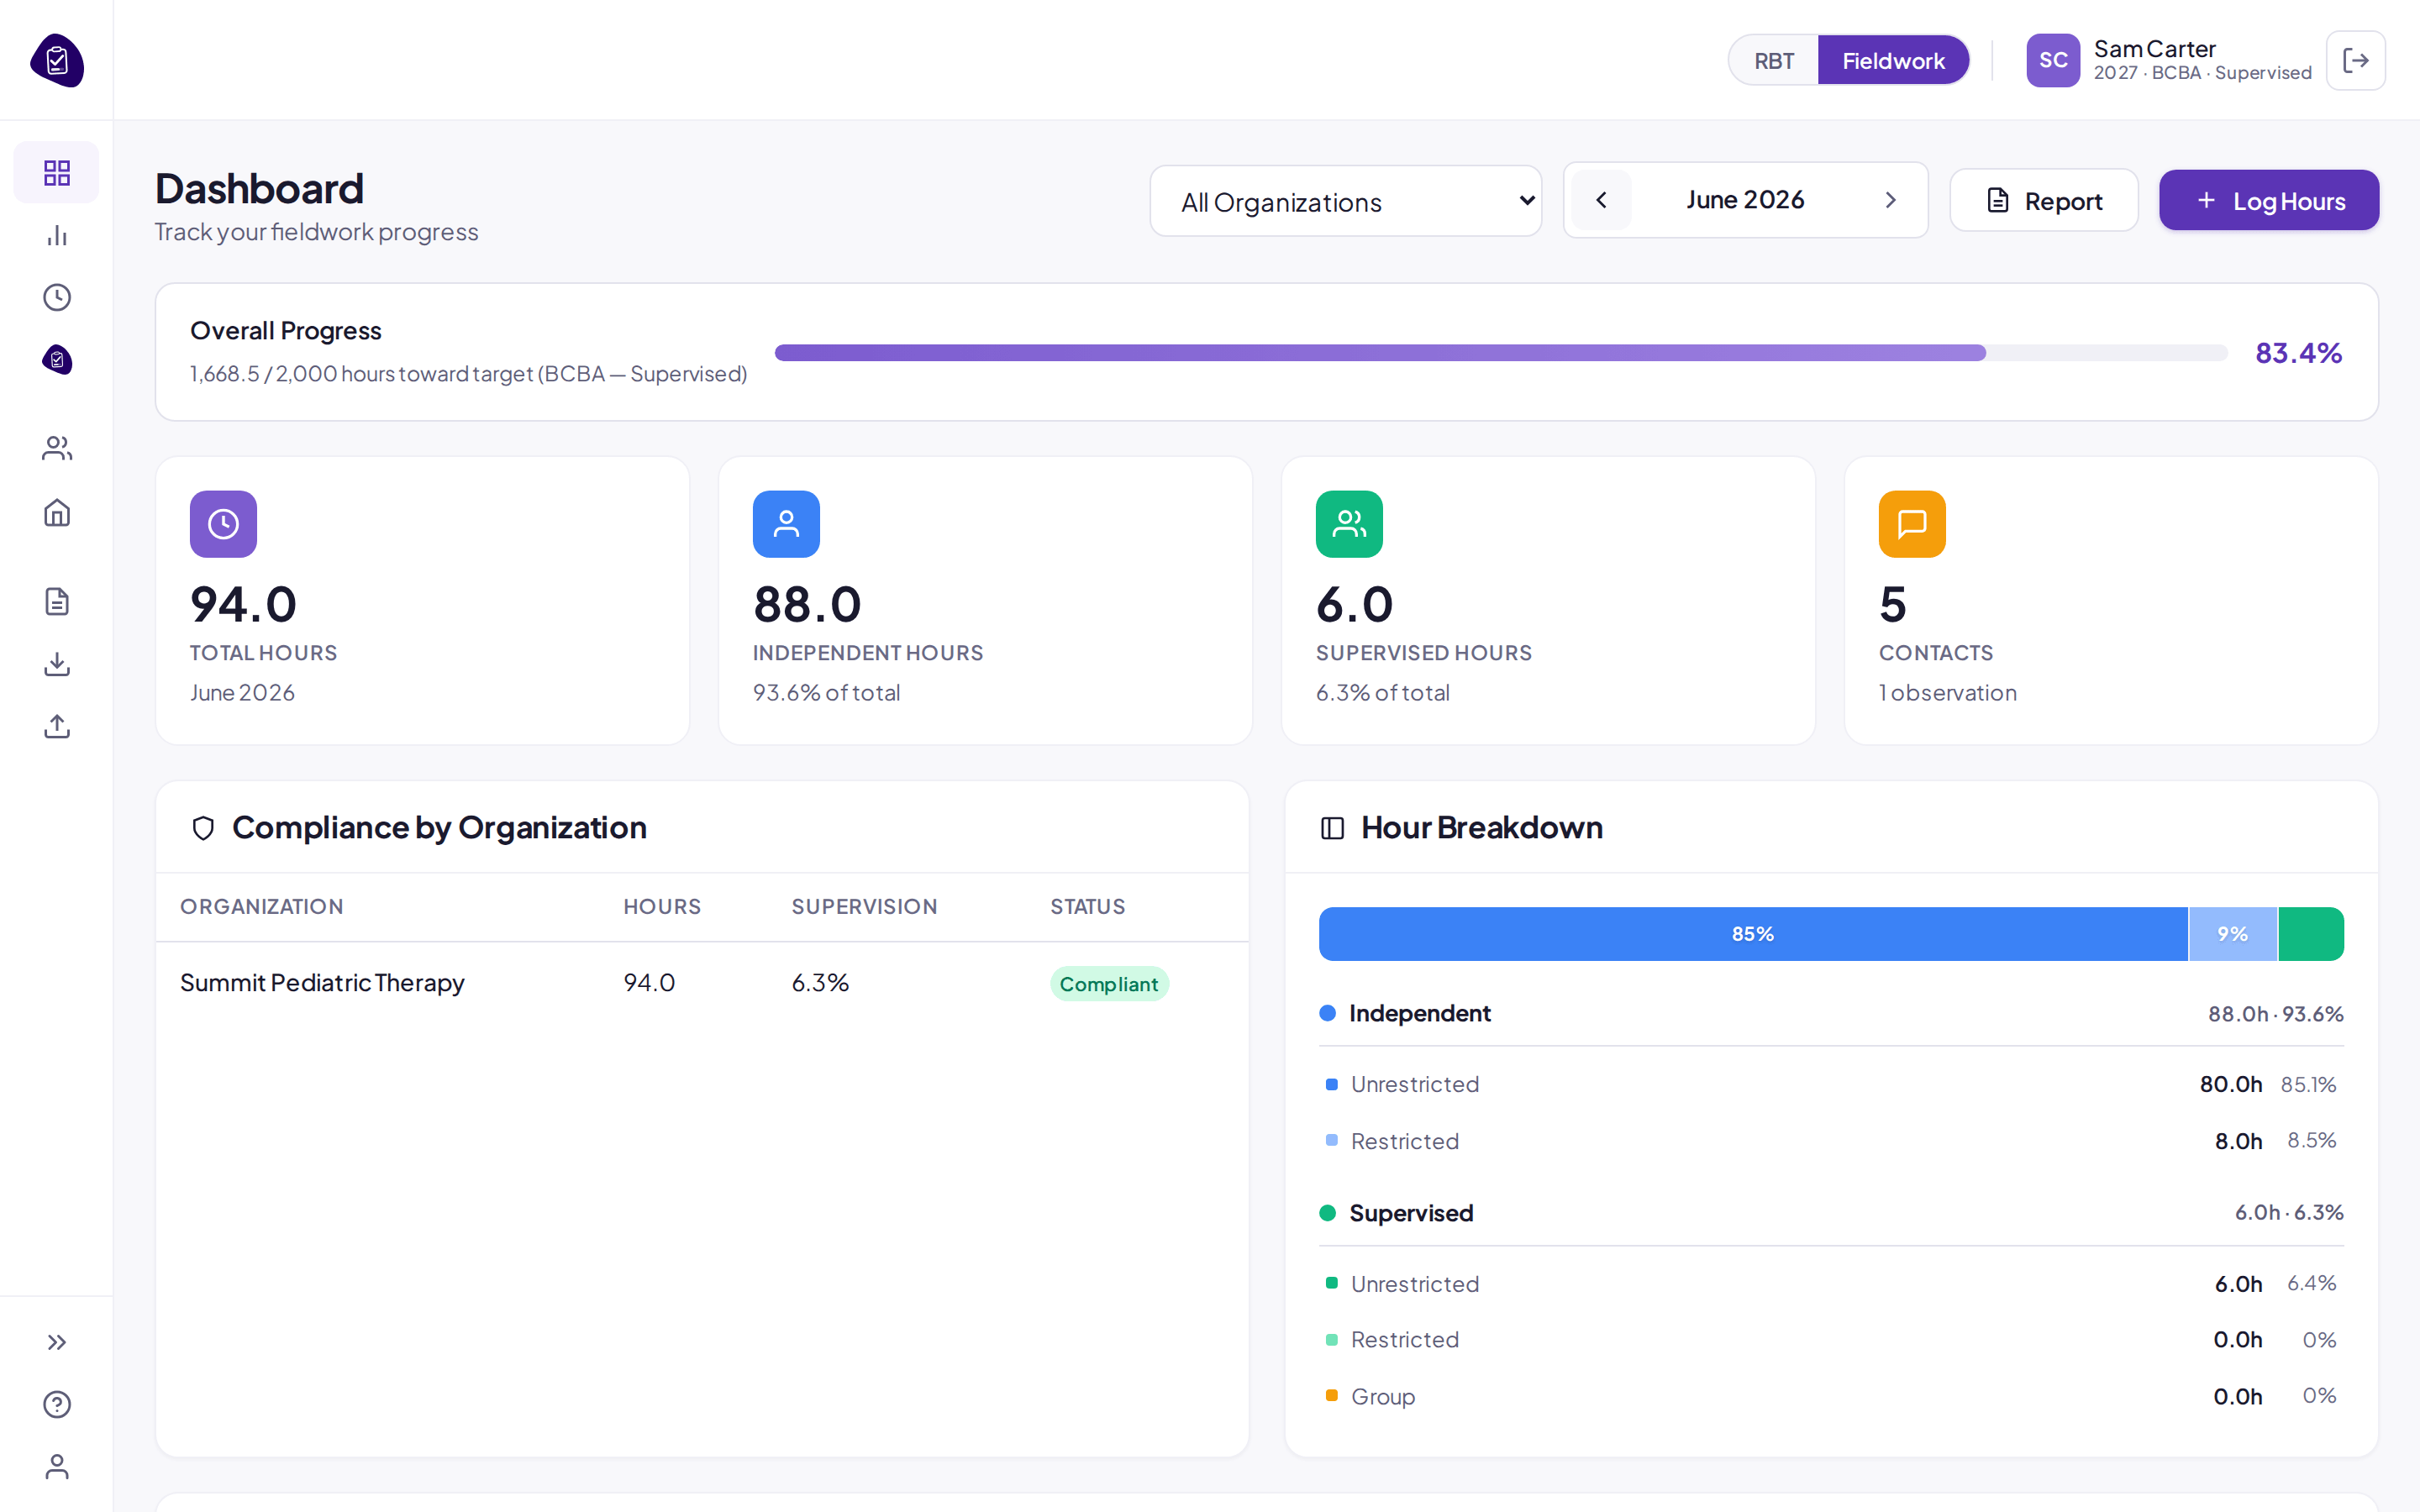Open the clock hours sidebar icon
Screen dimensions: 2420x1512
(57, 297)
